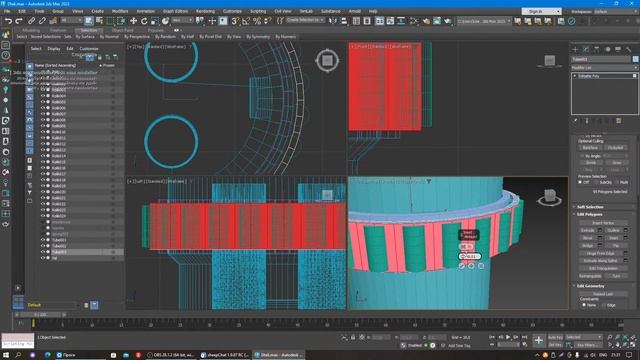Click the pin stack icon below modifier stack
This screenshot has height=360, width=640.
[576, 121]
